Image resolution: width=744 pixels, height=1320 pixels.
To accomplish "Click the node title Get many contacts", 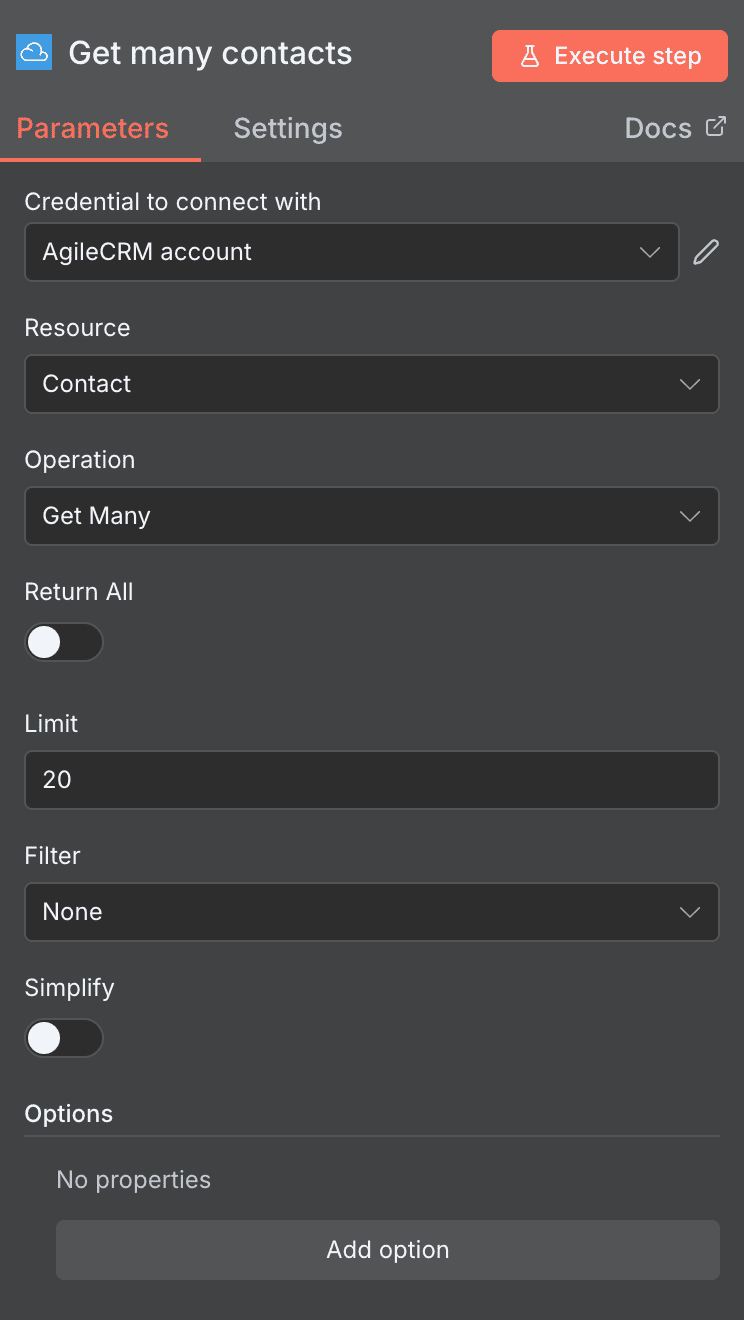I will pos(210,53).
